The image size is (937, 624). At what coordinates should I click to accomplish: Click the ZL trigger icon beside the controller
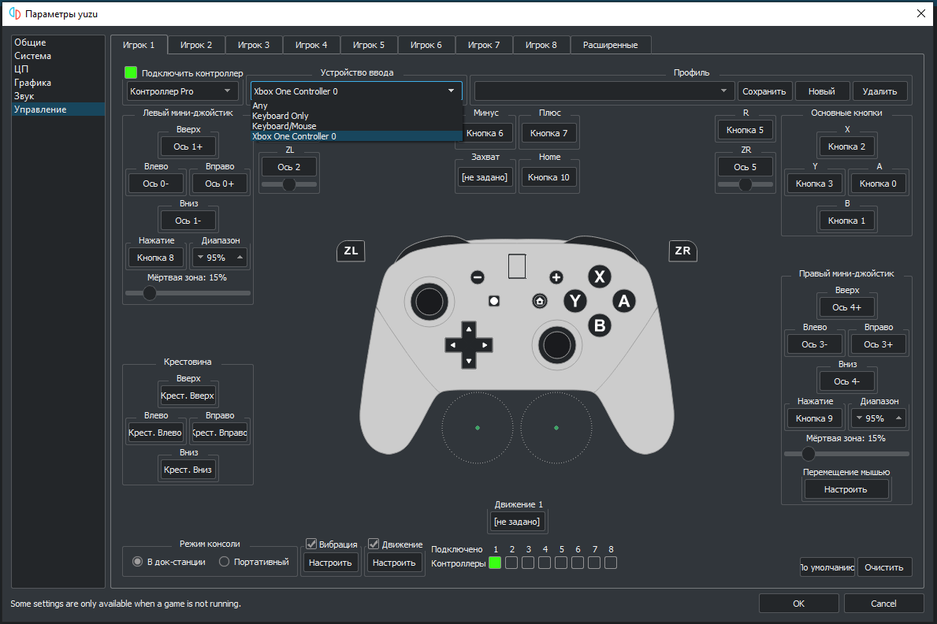tap(351, 251)
